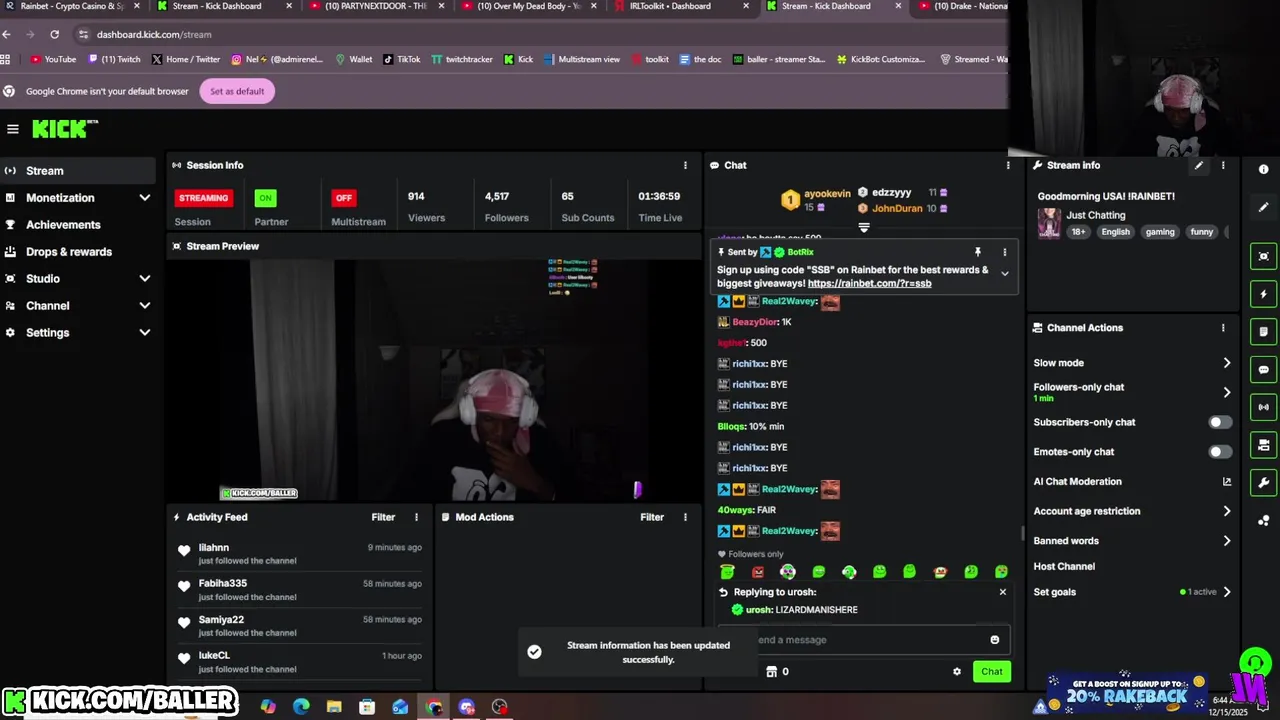Pin icon on BotRix pinned message
This screenshot has width=1280, height=720.
(978, 252)
